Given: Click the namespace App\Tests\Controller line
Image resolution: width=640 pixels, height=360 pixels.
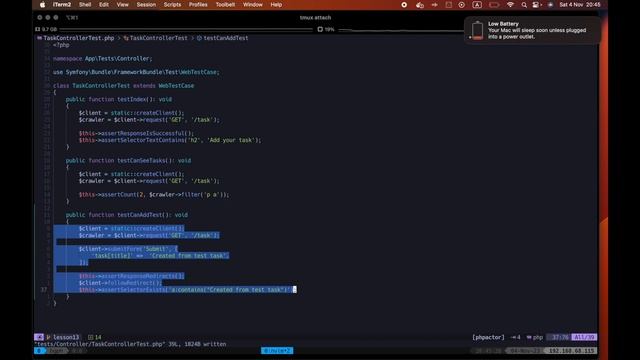Looking at the screenshot, I should point(102,59).
